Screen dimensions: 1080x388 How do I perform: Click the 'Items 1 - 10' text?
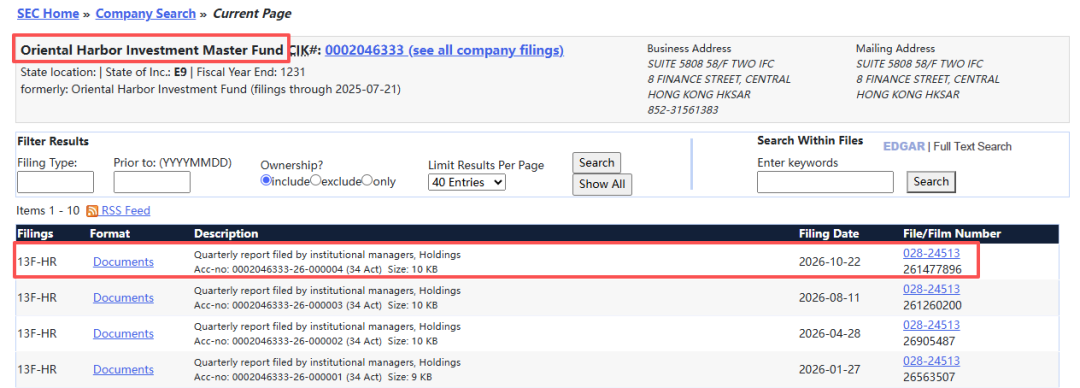(x=48, y=211)
